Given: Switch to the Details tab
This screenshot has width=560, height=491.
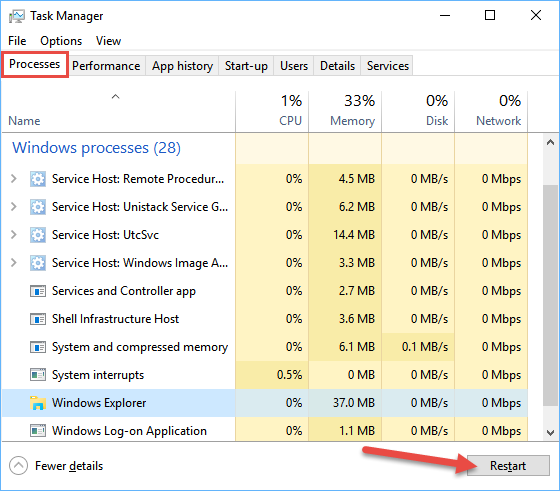Looking at the screenshot, I should click(x=337, y=66).
